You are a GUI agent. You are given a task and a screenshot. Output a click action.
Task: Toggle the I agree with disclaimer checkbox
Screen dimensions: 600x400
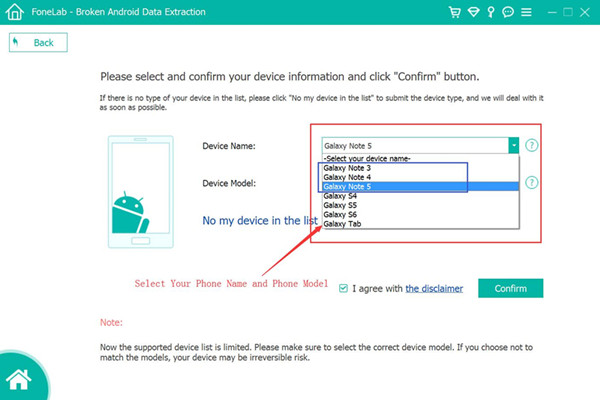click(343, 288)
